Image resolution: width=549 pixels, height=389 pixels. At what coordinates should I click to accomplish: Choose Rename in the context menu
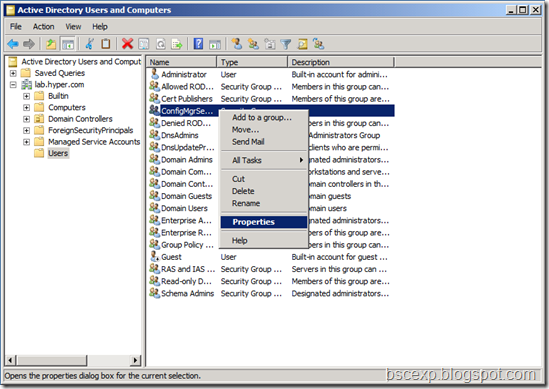pyautogui.click(x=264, y=203)
